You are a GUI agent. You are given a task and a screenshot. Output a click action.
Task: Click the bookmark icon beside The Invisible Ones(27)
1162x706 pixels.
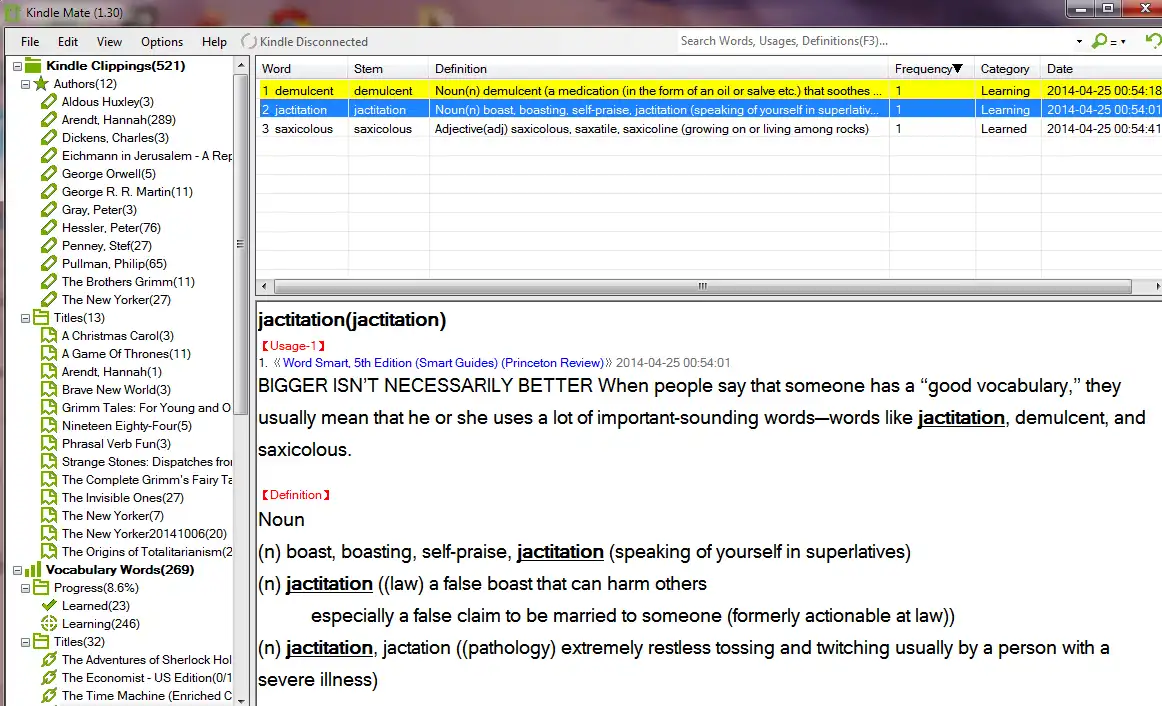click(49, 498)
